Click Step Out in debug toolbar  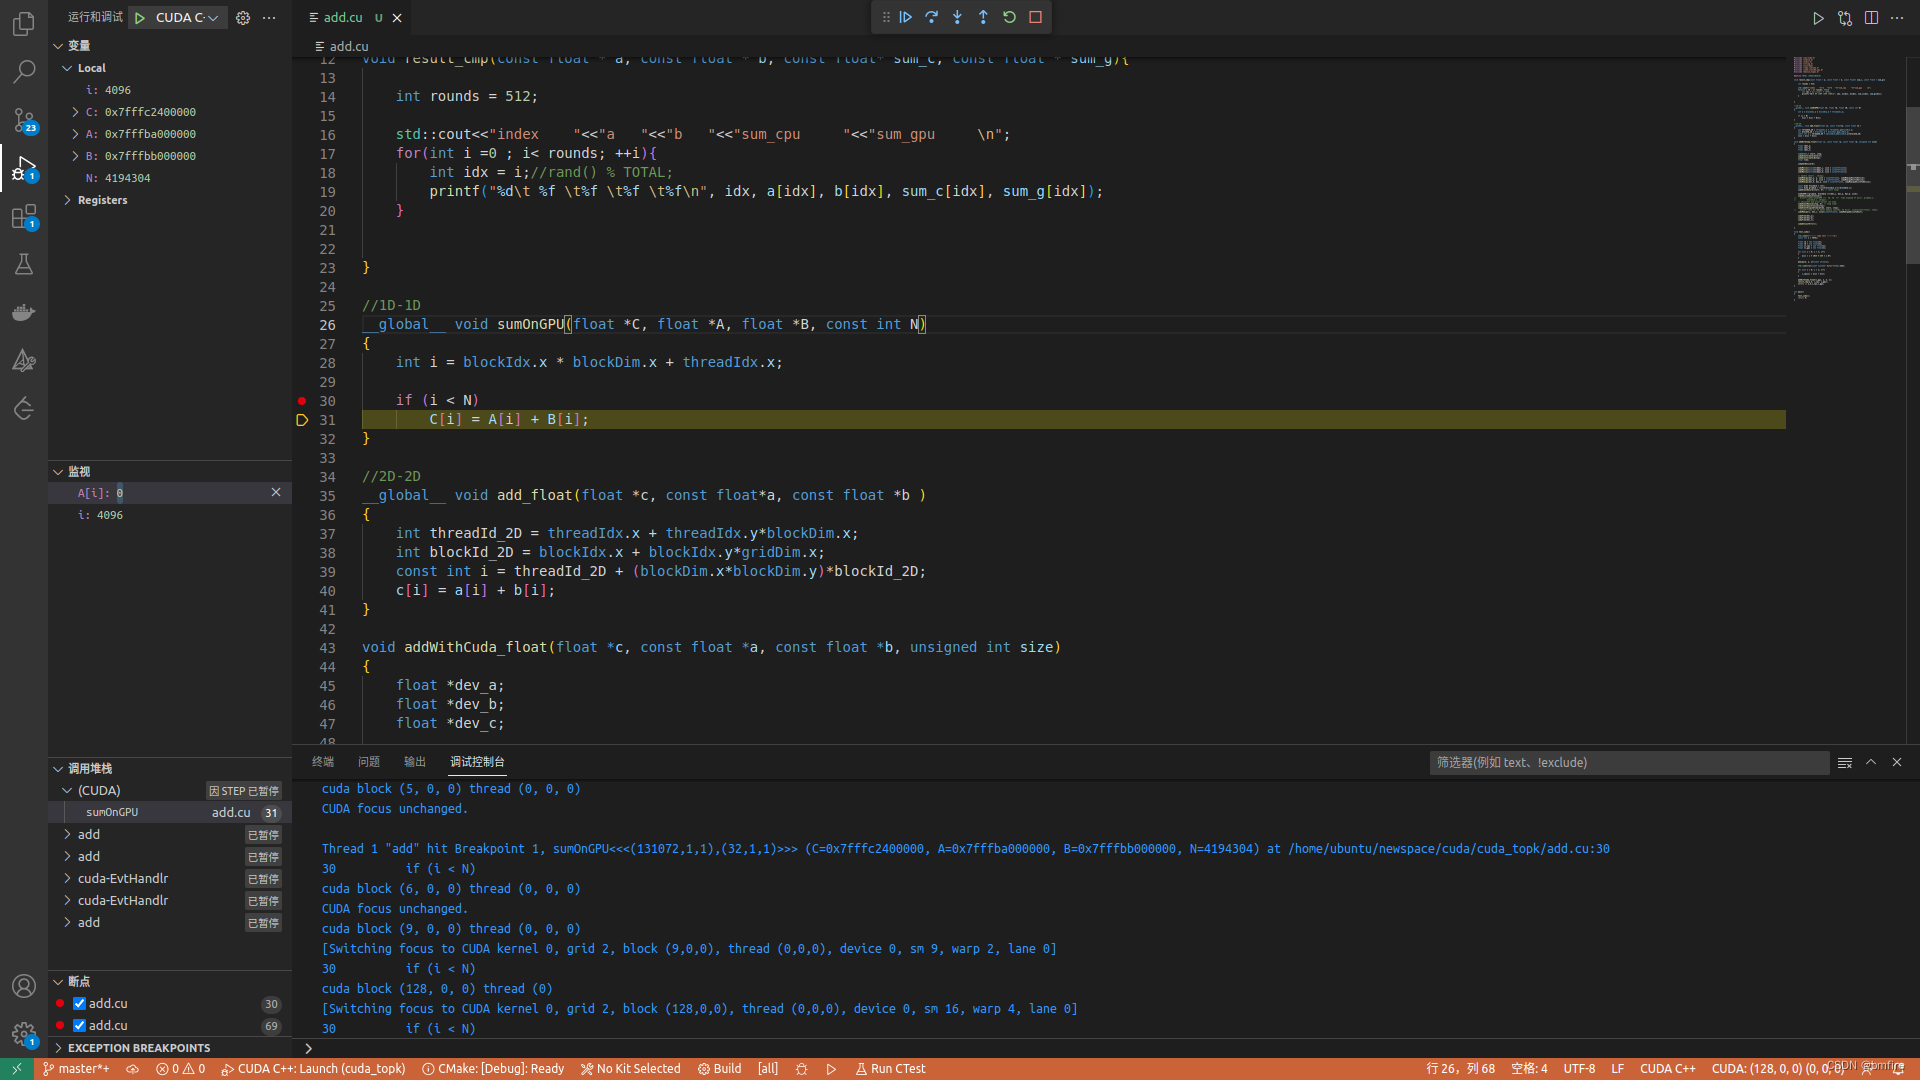(x=983, y=17)
